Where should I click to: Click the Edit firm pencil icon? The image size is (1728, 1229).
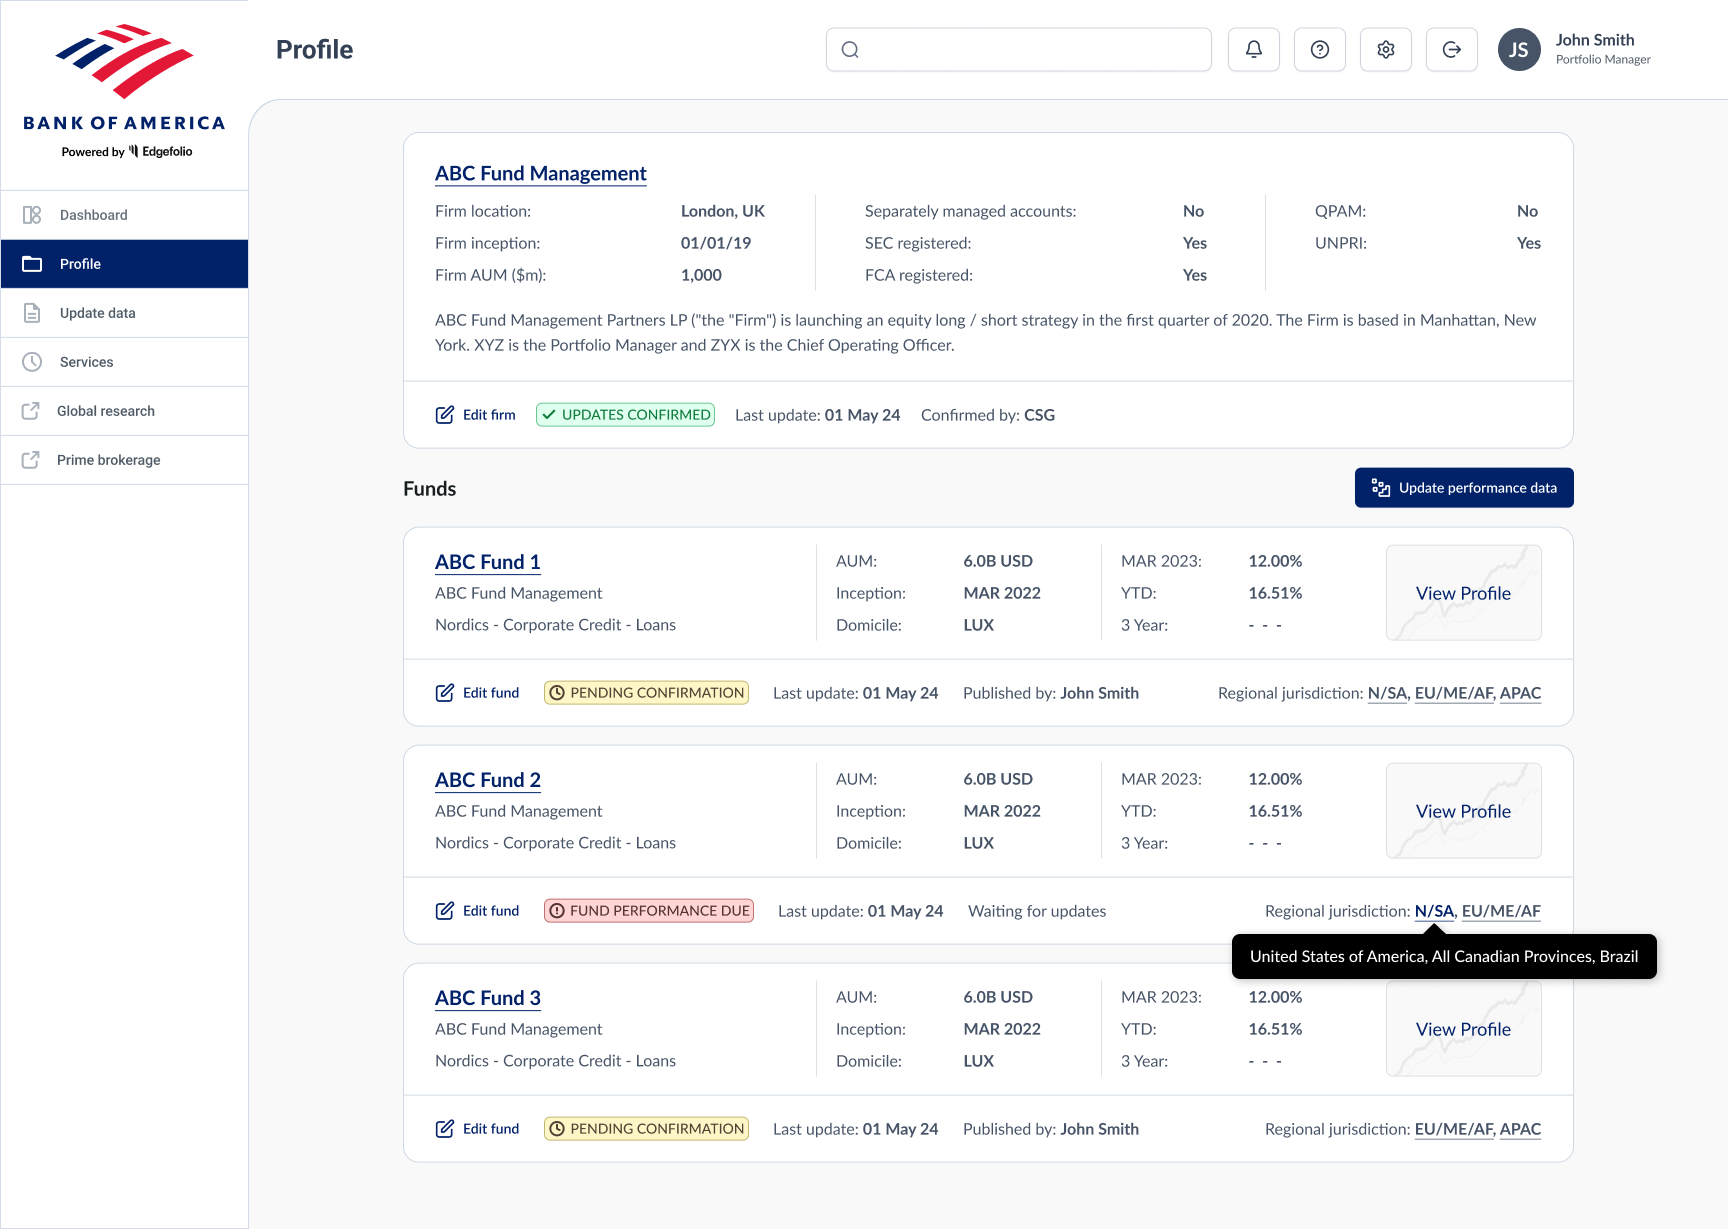click(x=445, y=414)
